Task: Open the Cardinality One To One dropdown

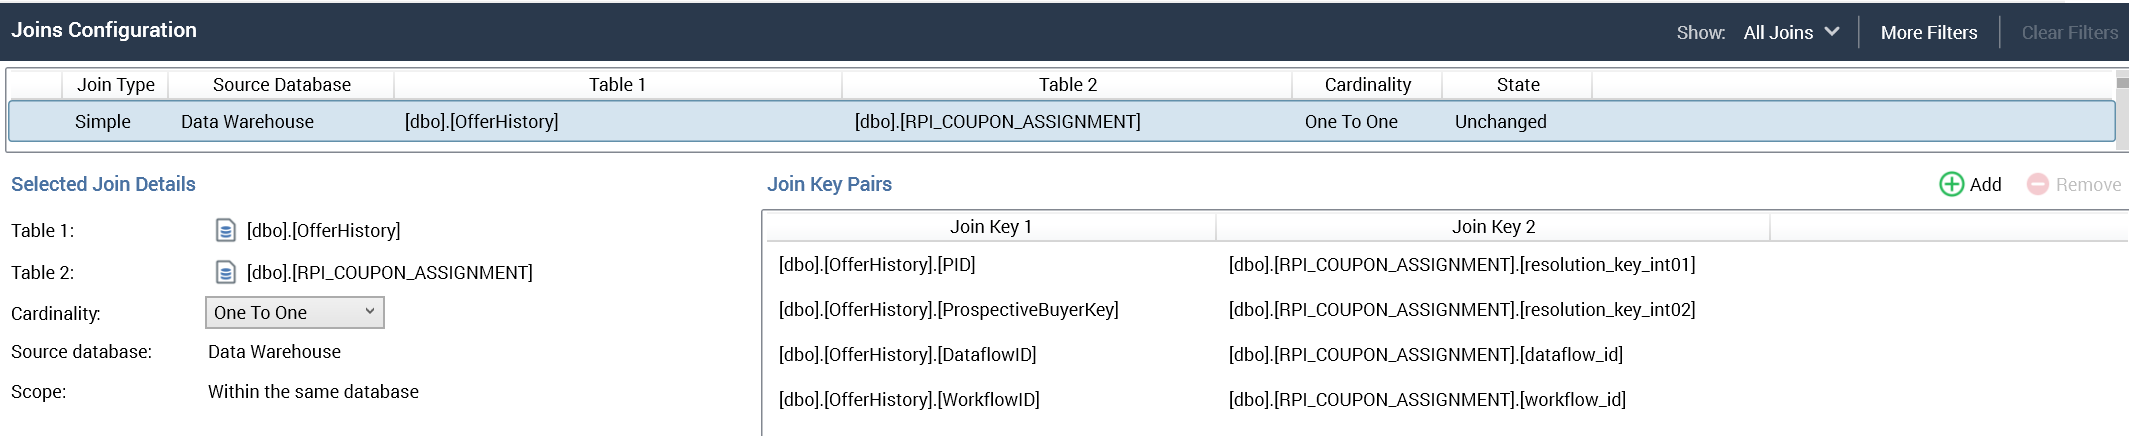Action: tap(294, 313)
